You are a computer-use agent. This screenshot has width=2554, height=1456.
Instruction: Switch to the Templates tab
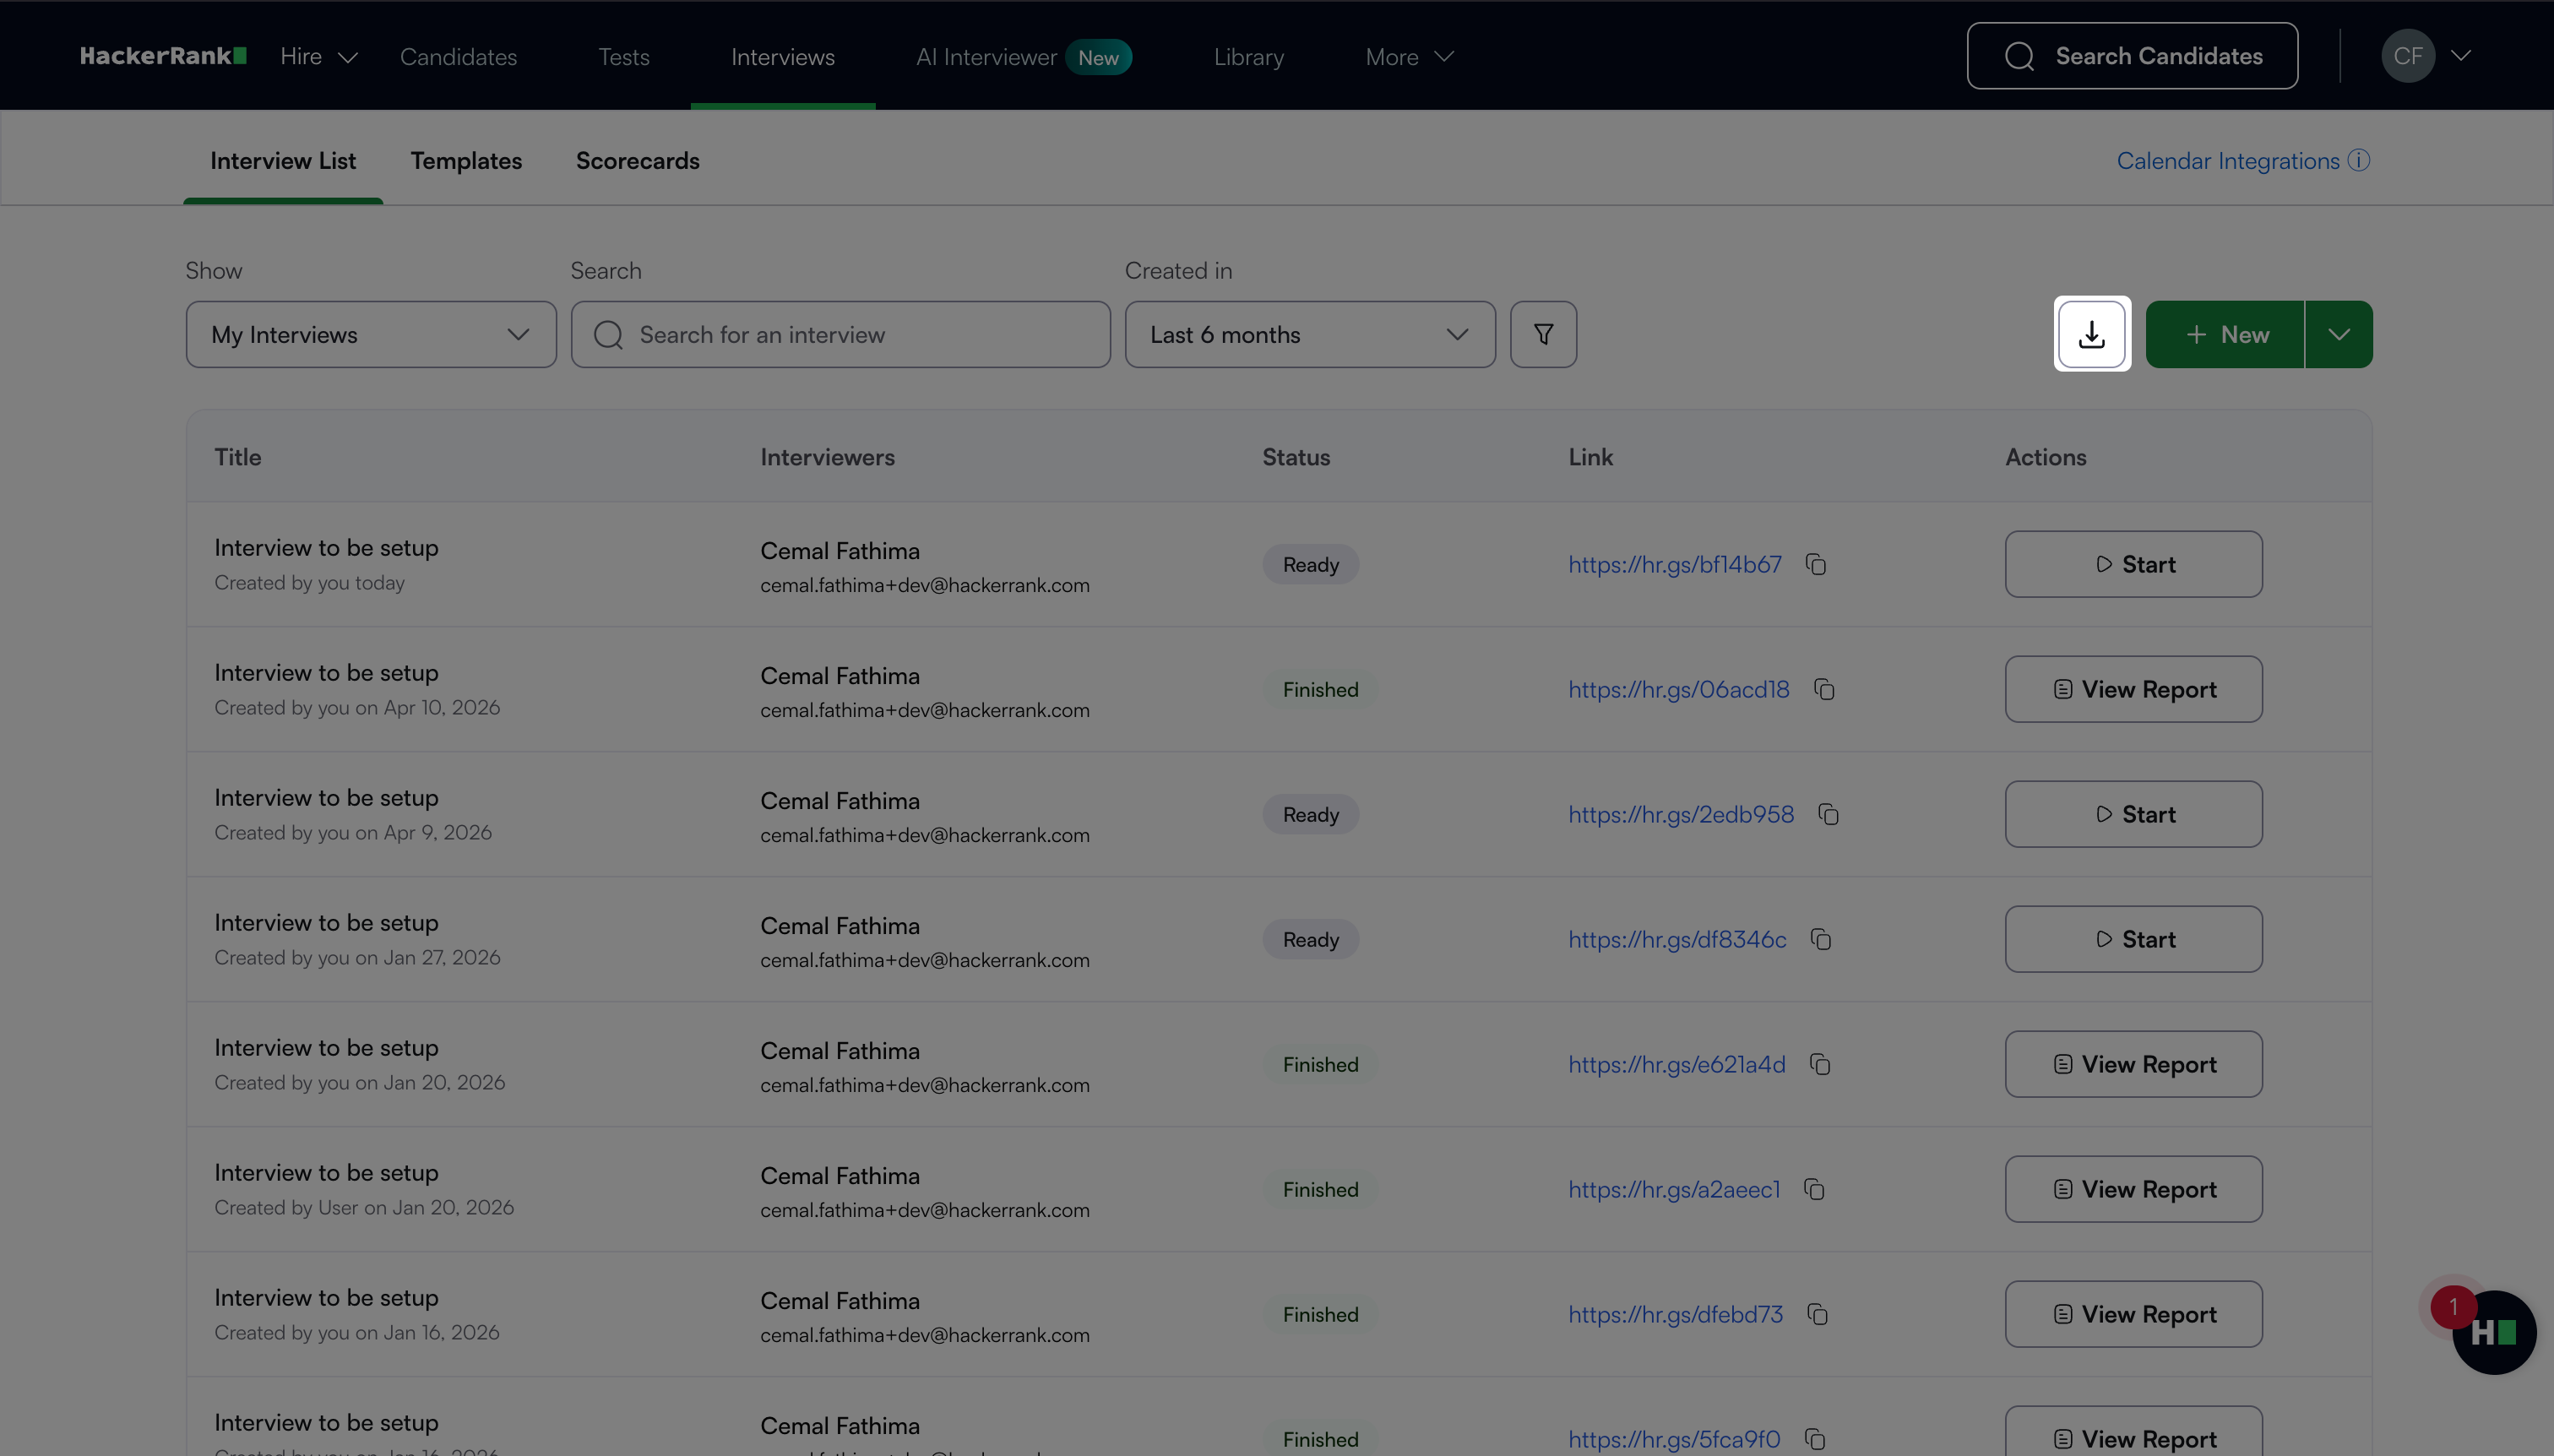[x=466, y=161]
